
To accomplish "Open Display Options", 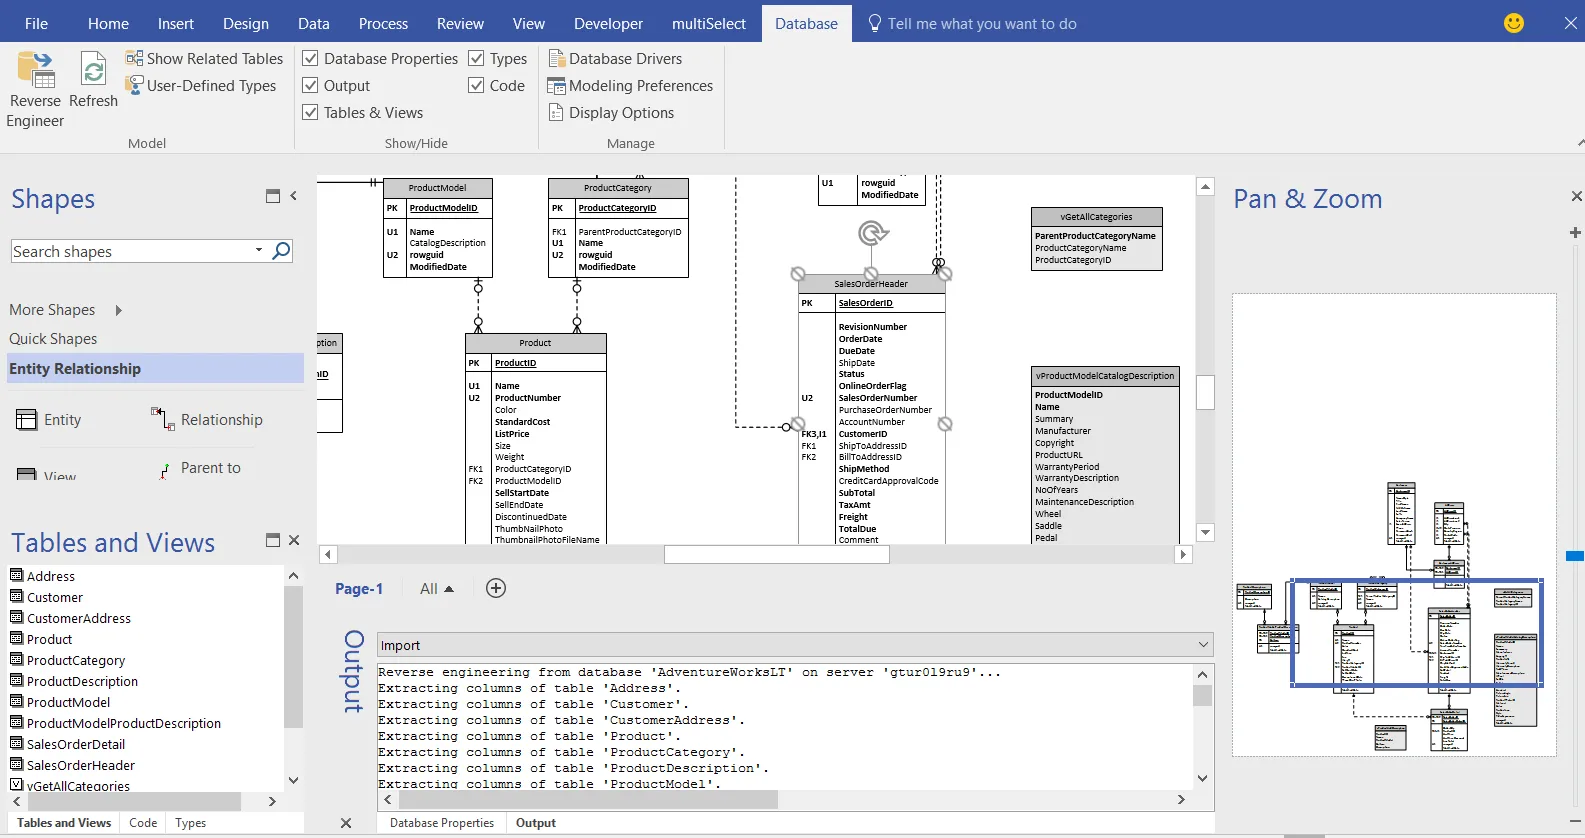I will click(611, 113).
